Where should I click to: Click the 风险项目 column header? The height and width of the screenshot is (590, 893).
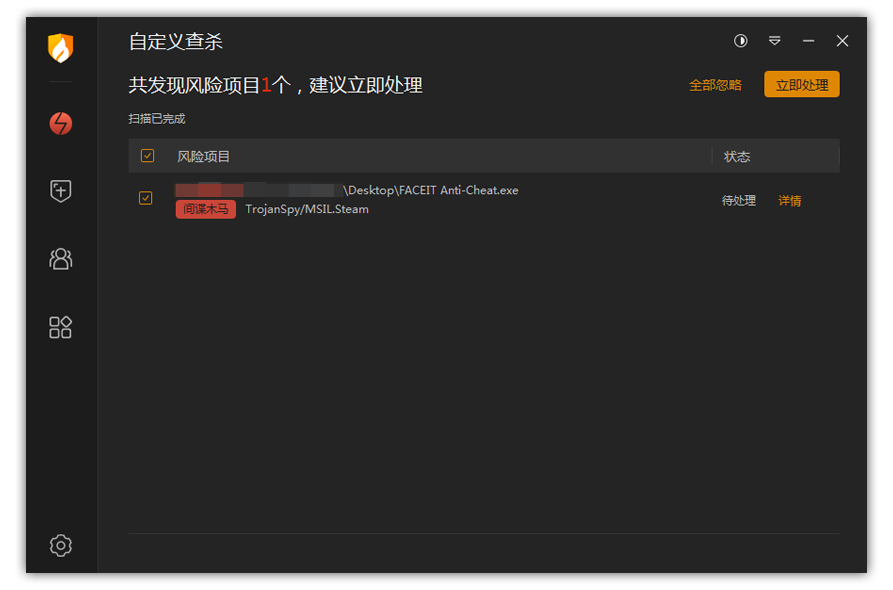(204, 157)
